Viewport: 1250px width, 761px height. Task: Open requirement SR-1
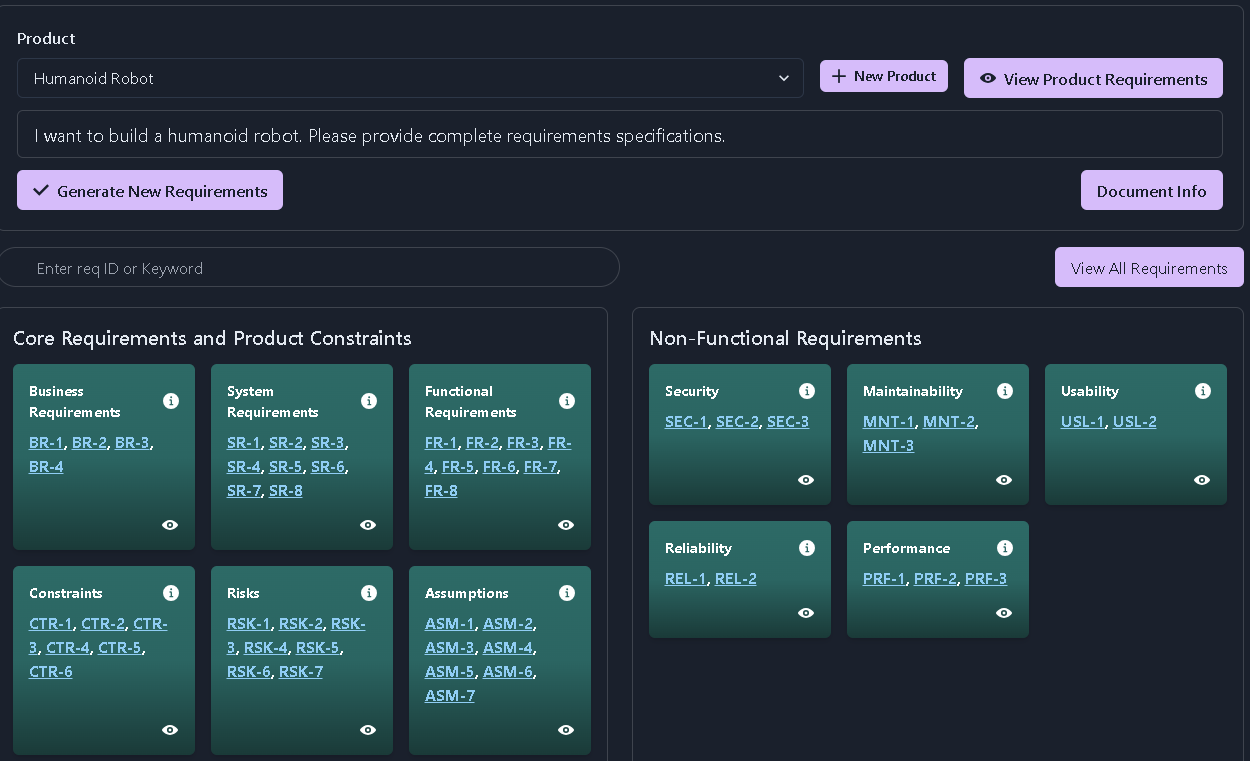(244, 442)
